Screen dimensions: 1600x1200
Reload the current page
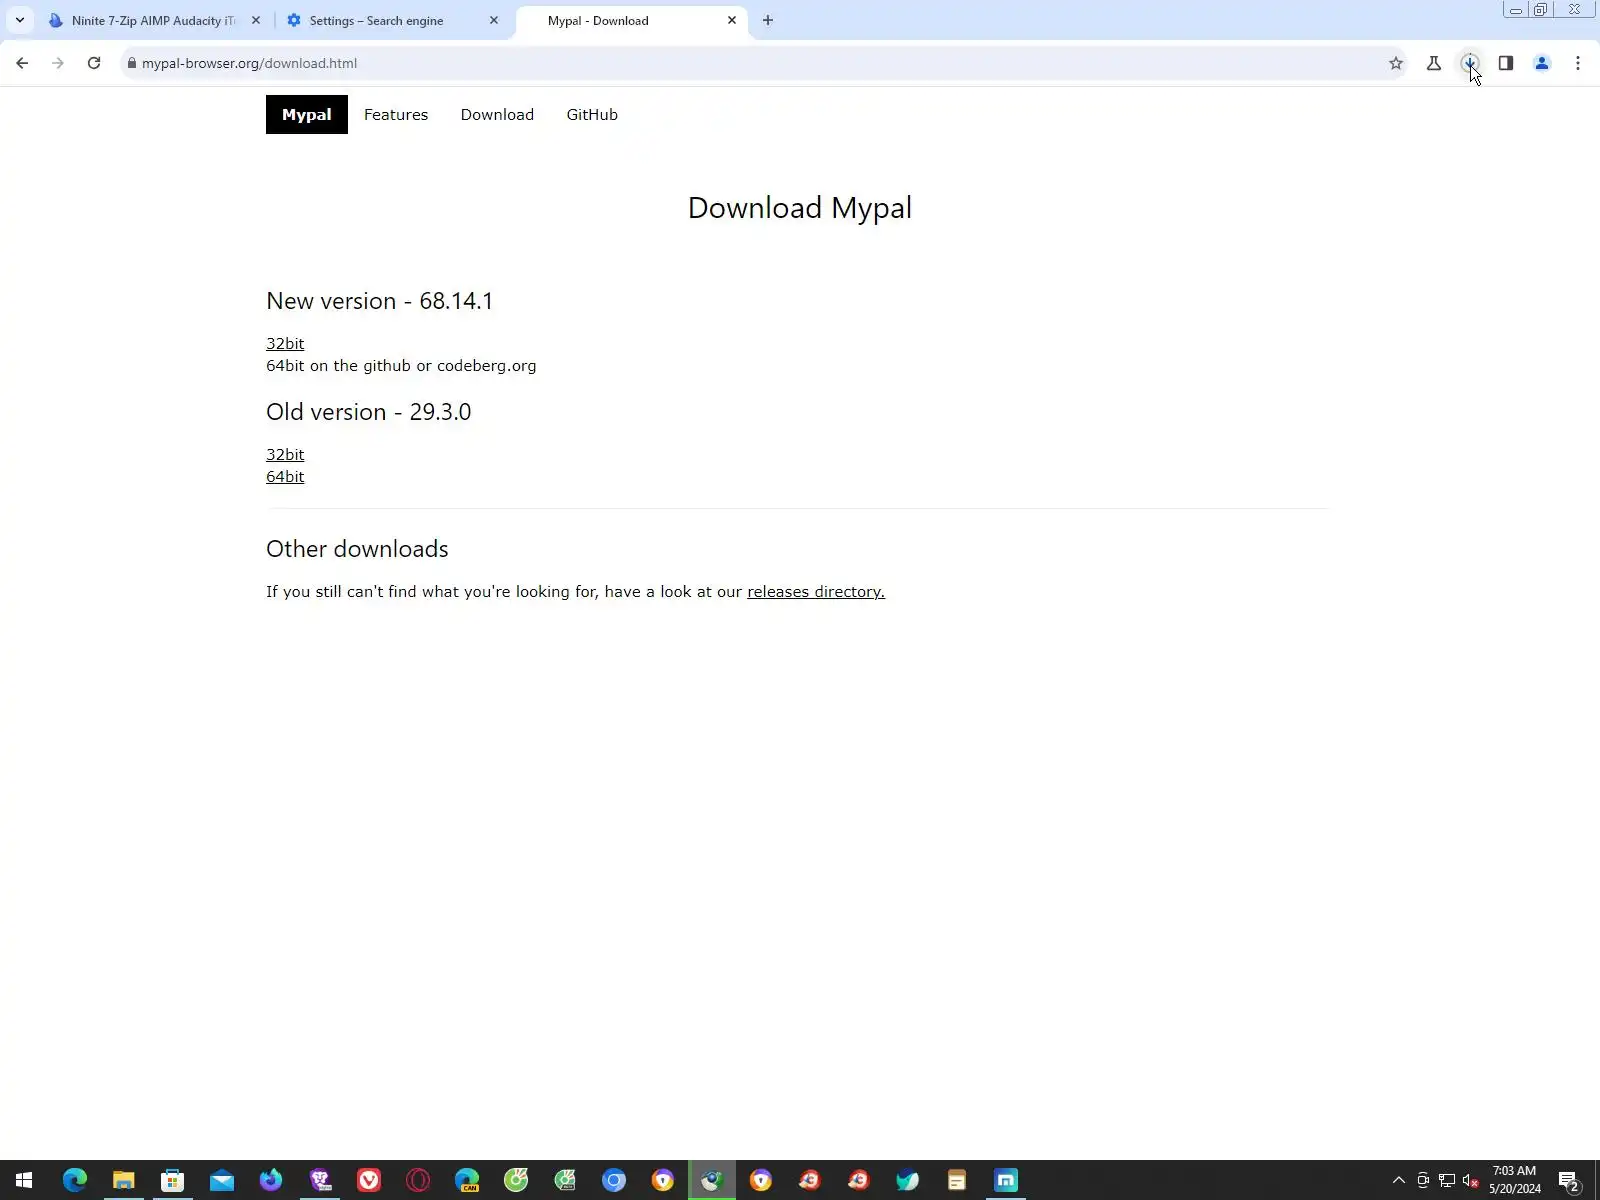(x=94, y=63)
